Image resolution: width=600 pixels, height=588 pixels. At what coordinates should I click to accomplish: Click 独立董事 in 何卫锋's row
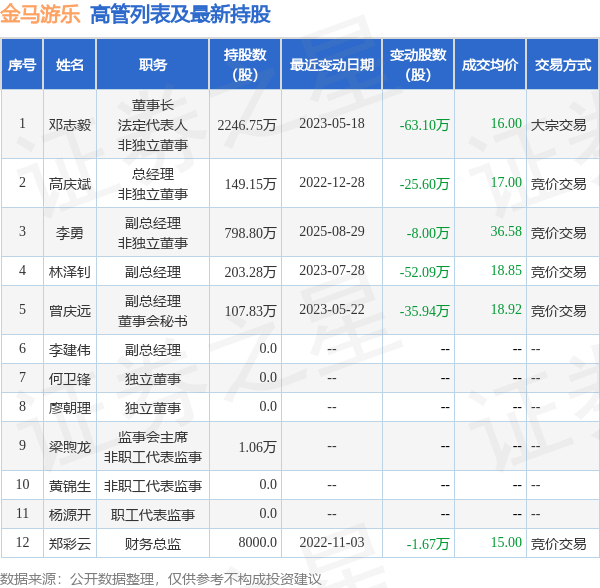click(153, 379)
